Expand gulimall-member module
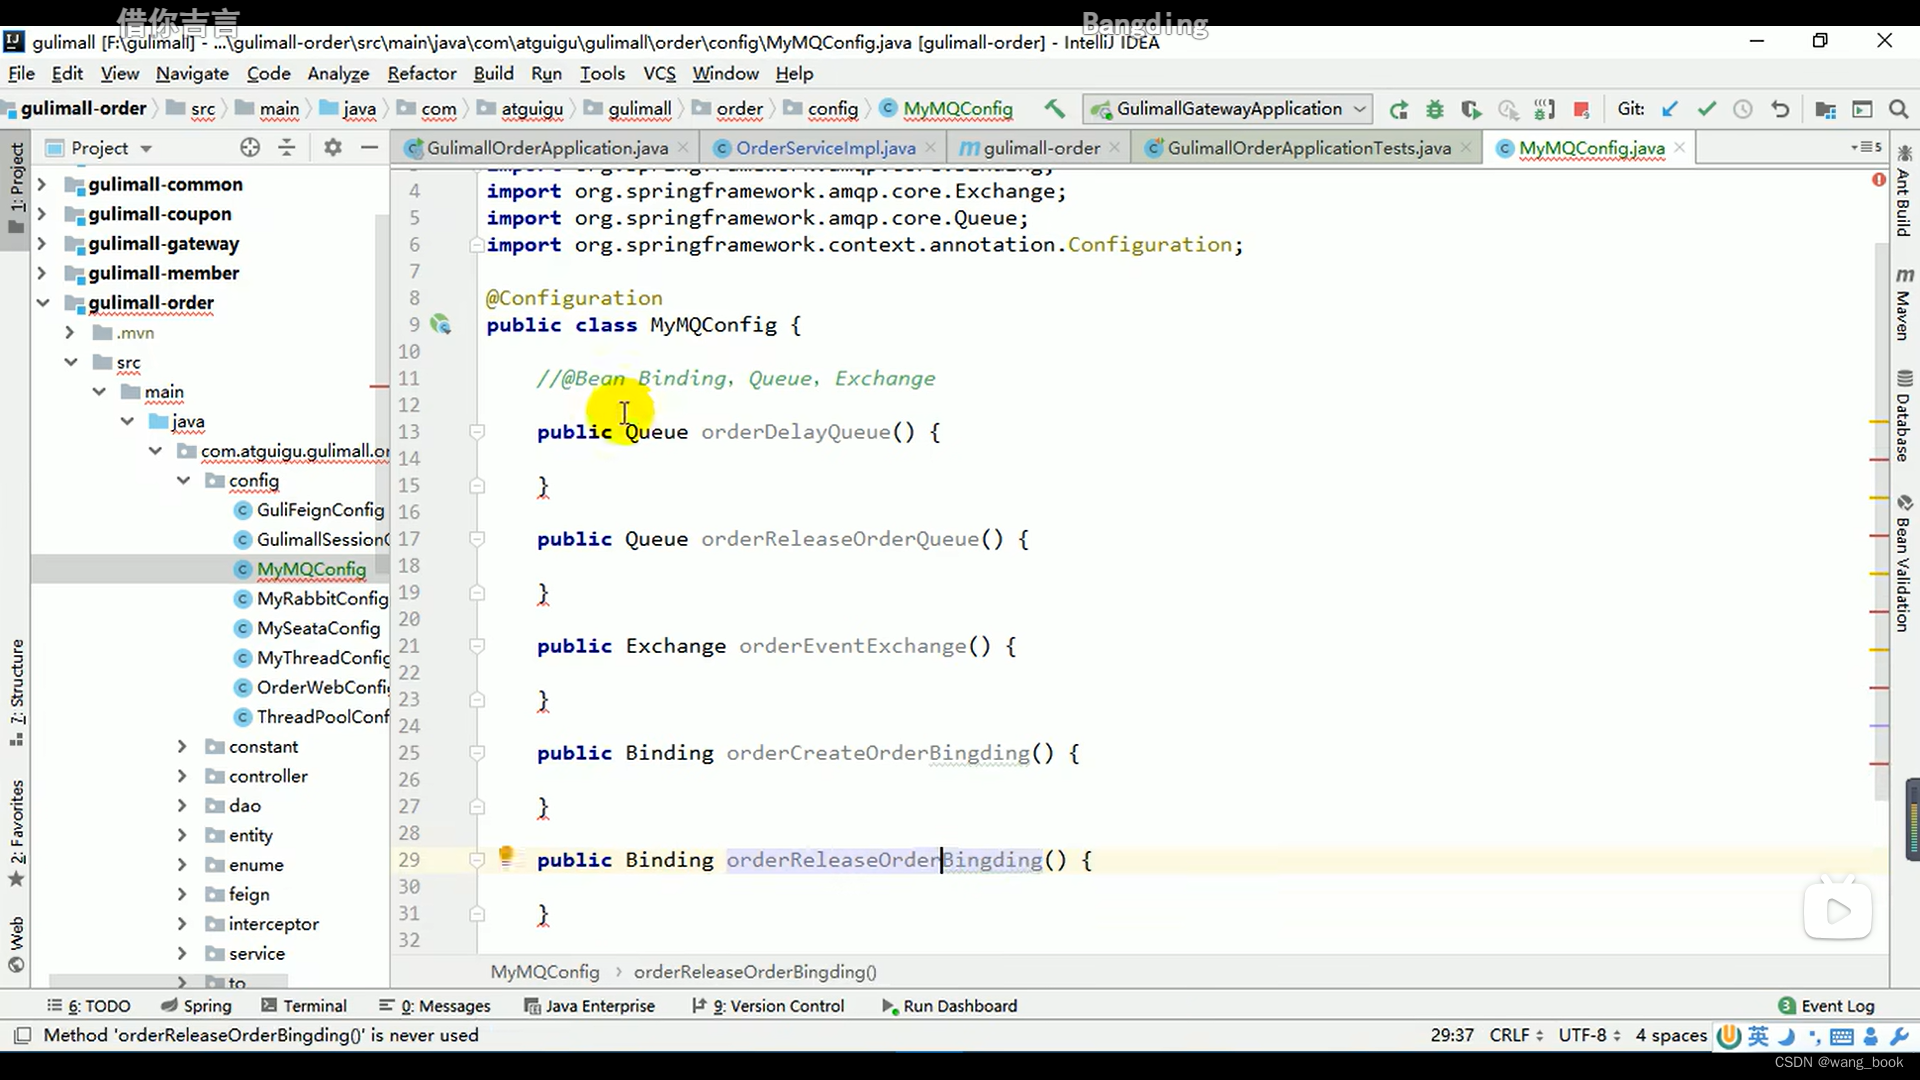The width and height of the screenshot is (1920, 1080). point(42,273)
